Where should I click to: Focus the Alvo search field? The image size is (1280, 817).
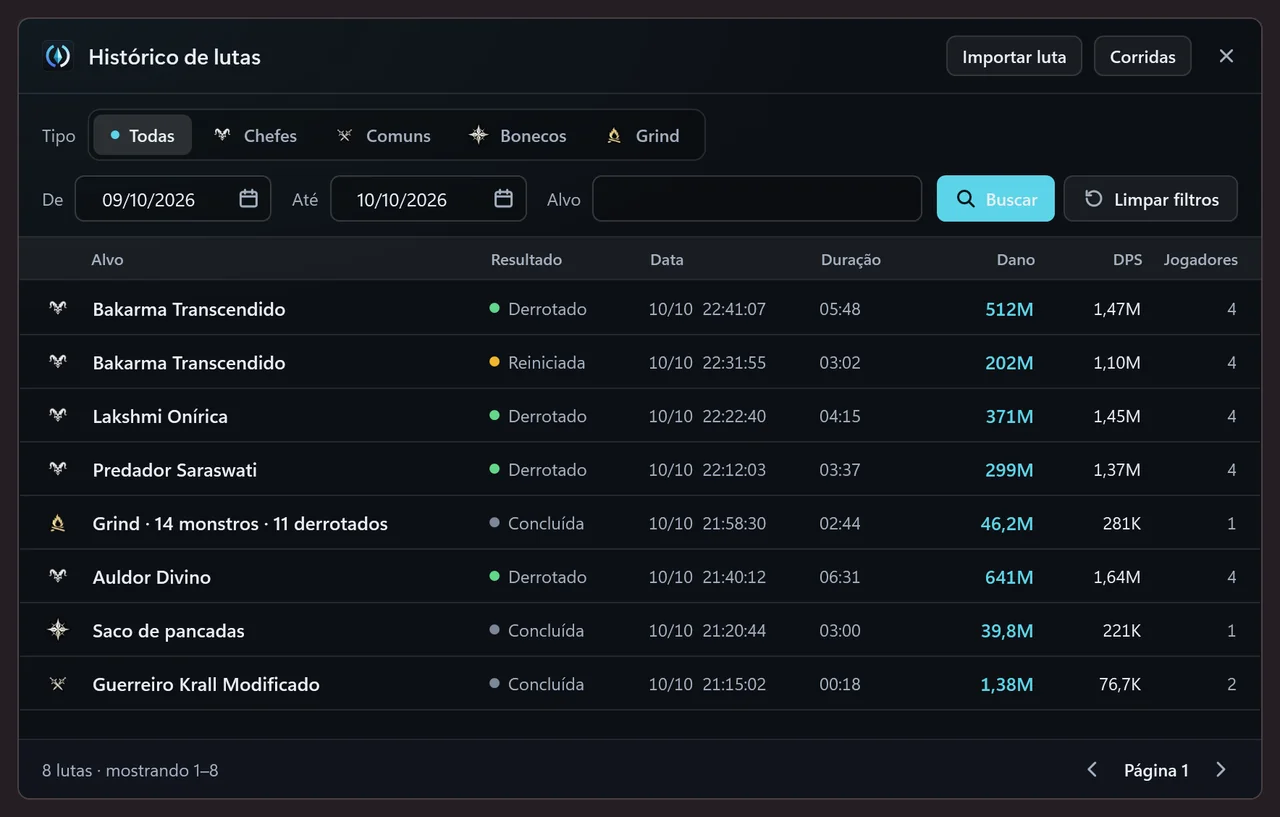click(757, 199)
